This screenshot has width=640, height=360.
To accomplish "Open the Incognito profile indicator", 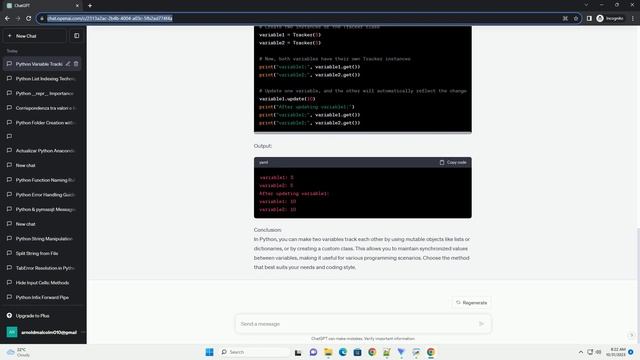I will click(610, 18).
